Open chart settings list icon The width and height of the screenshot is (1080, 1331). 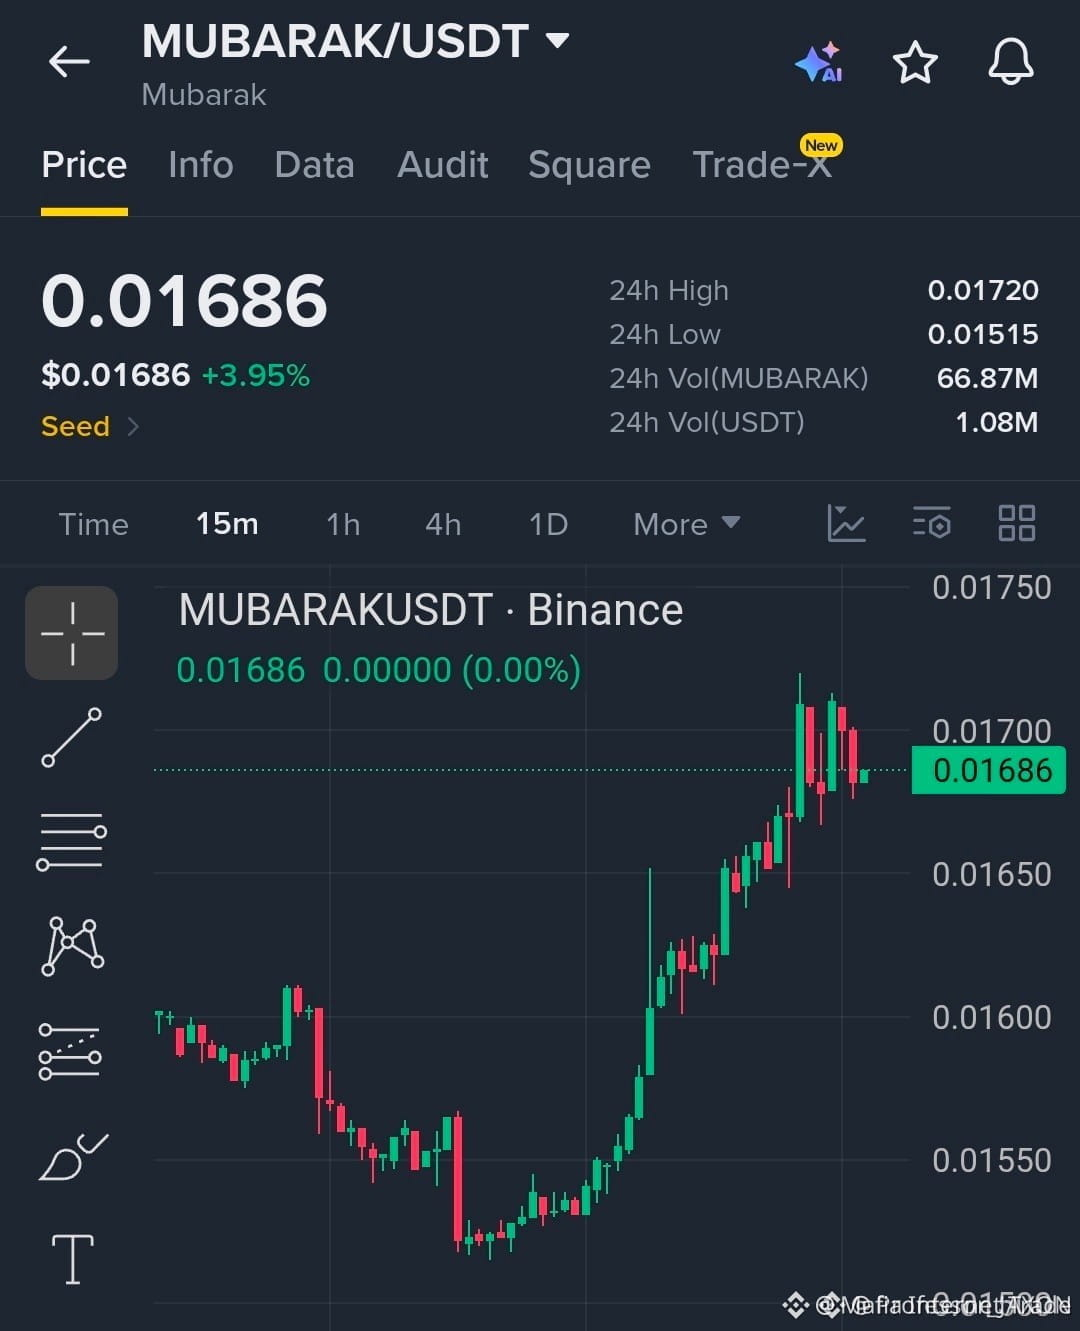932,523
